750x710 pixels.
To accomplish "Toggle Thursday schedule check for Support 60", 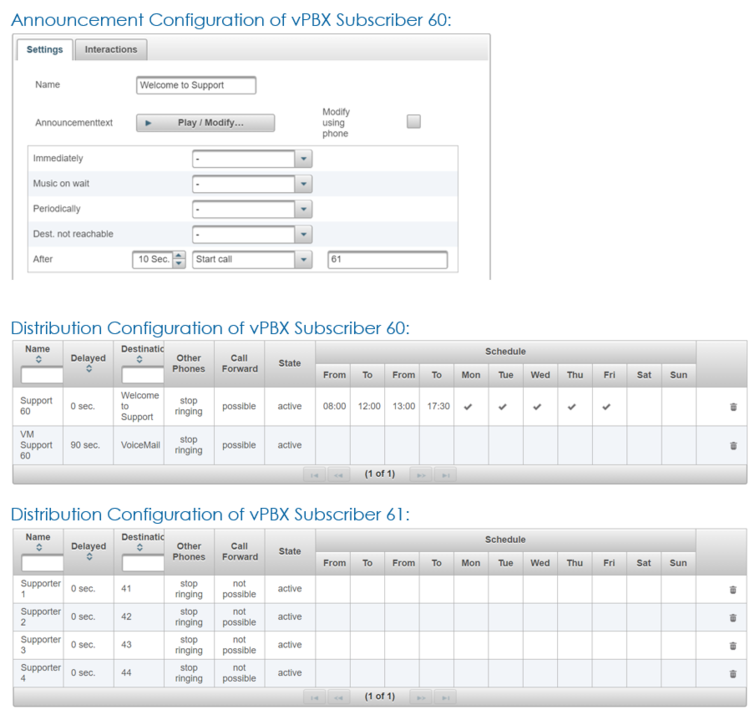I will [x=572, y=407].
